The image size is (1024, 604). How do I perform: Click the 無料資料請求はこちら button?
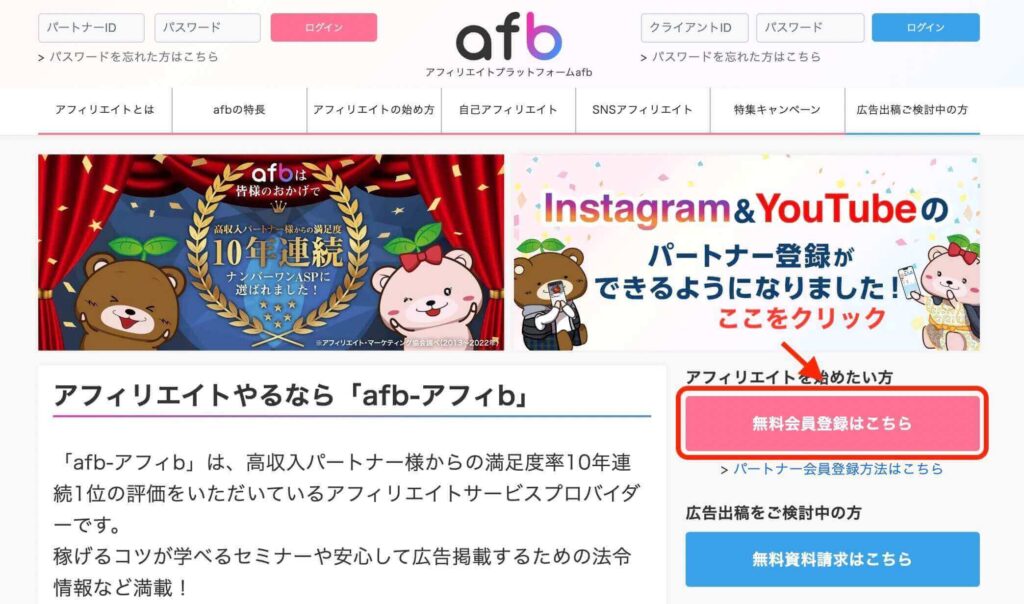[x=833, y=559]
